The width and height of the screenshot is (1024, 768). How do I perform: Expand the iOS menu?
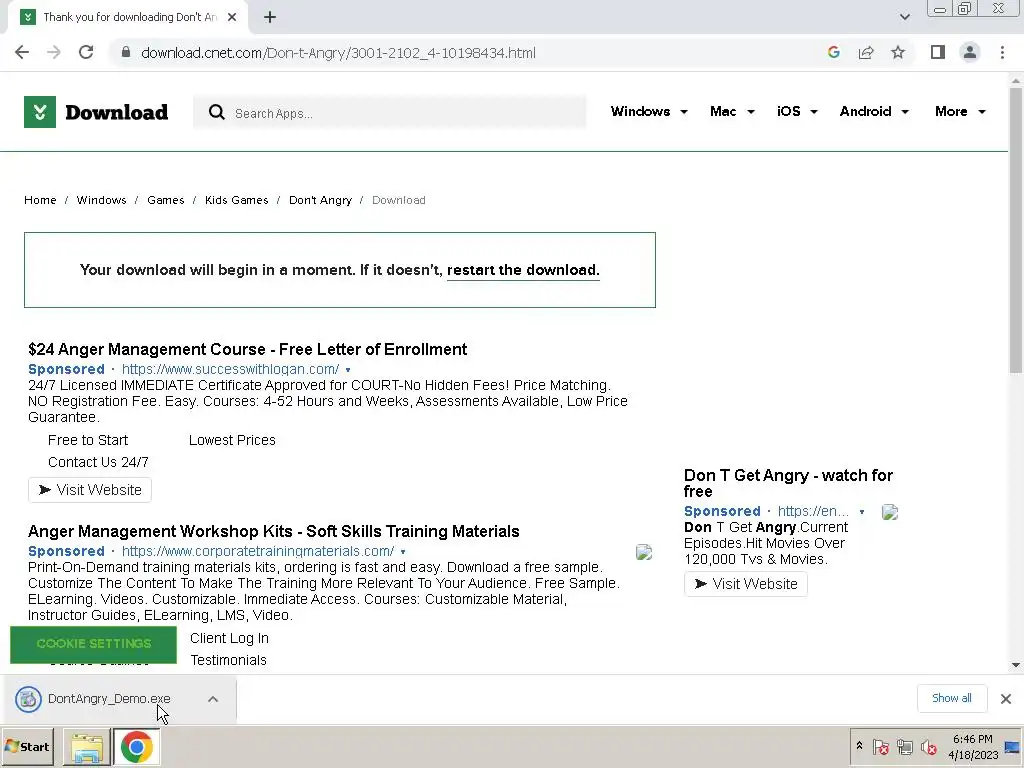click(x=797, y=112)
